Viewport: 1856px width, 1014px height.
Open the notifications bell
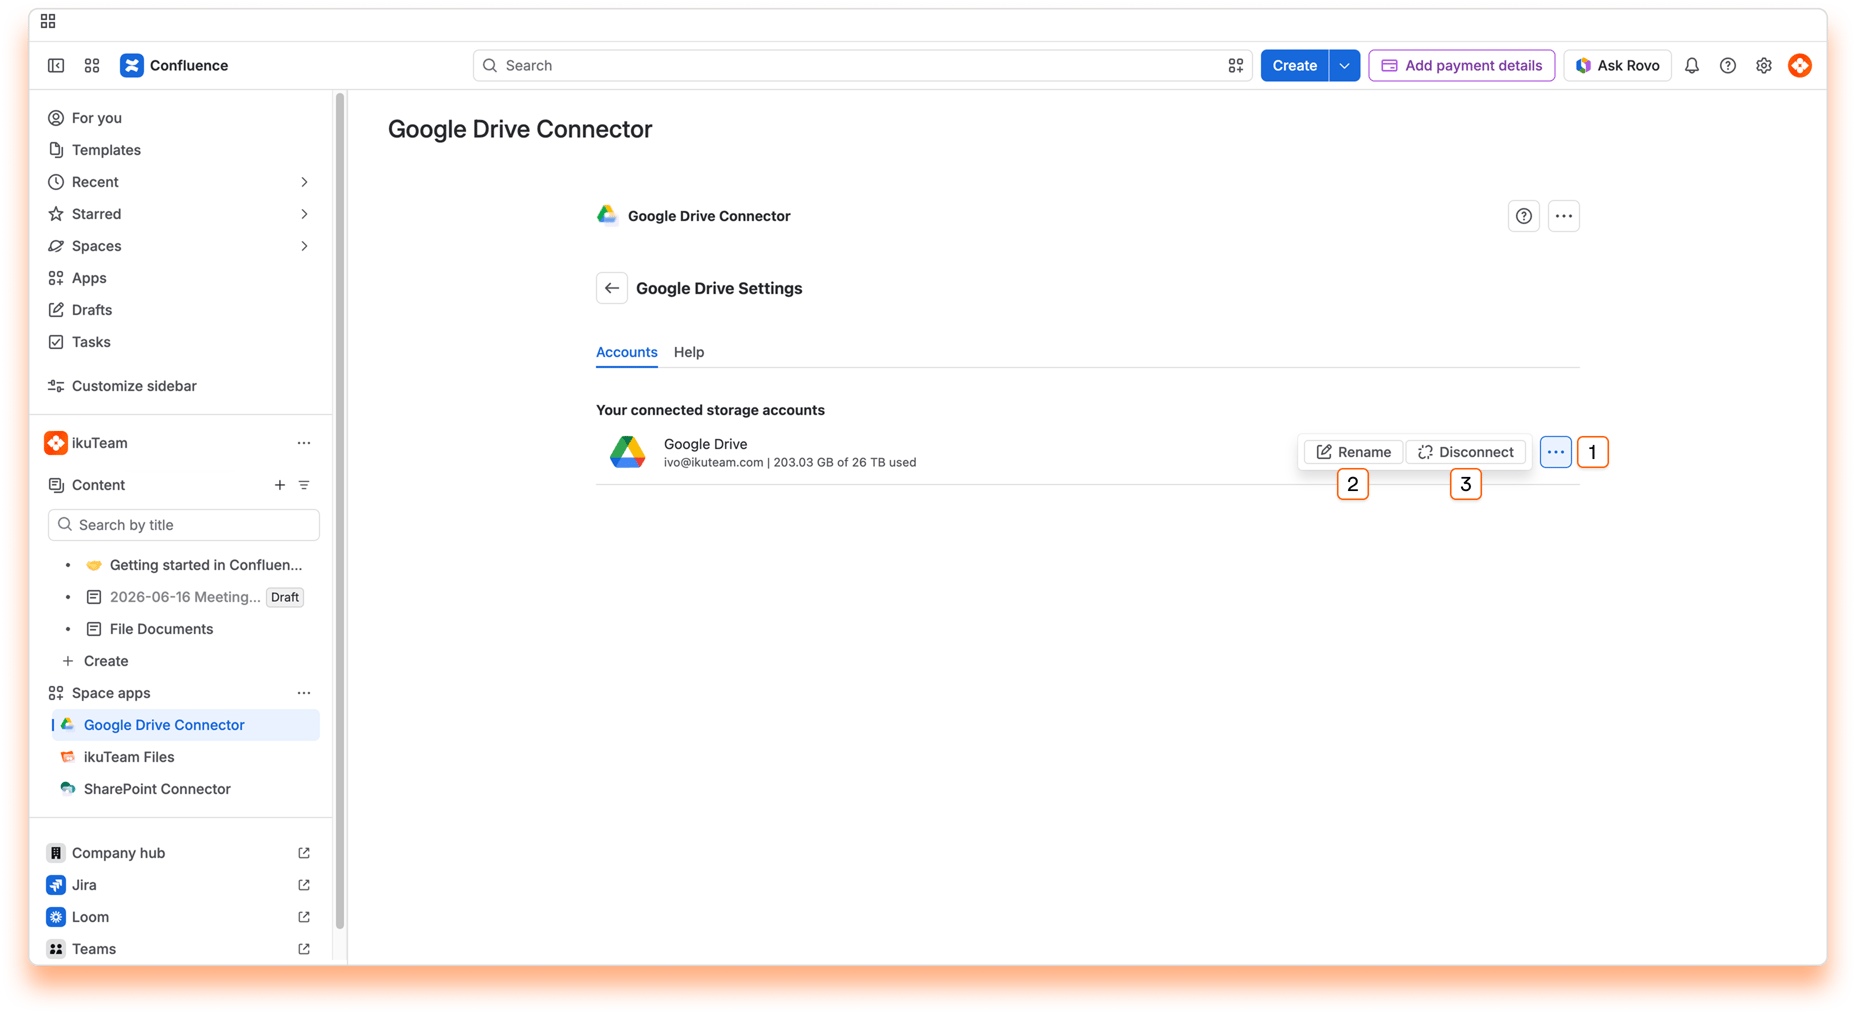(1692, 65)
